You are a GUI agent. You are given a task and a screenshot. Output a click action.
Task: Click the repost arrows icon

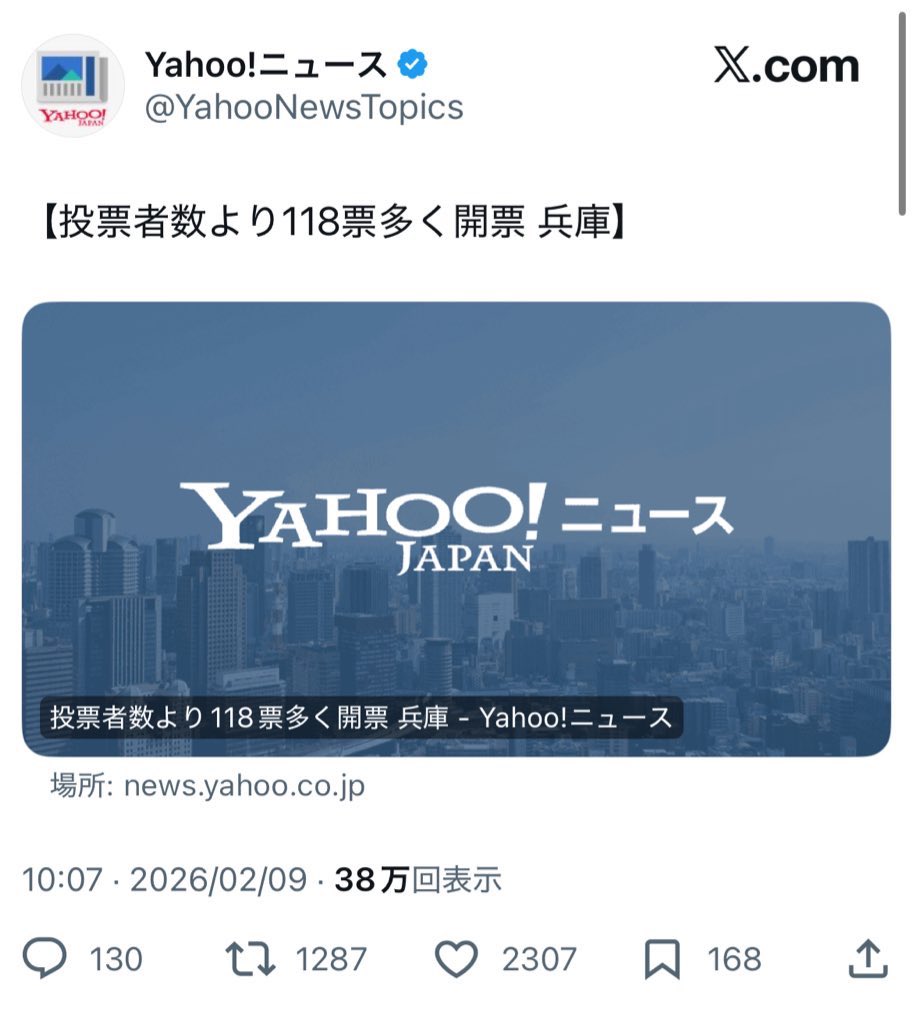250,959
